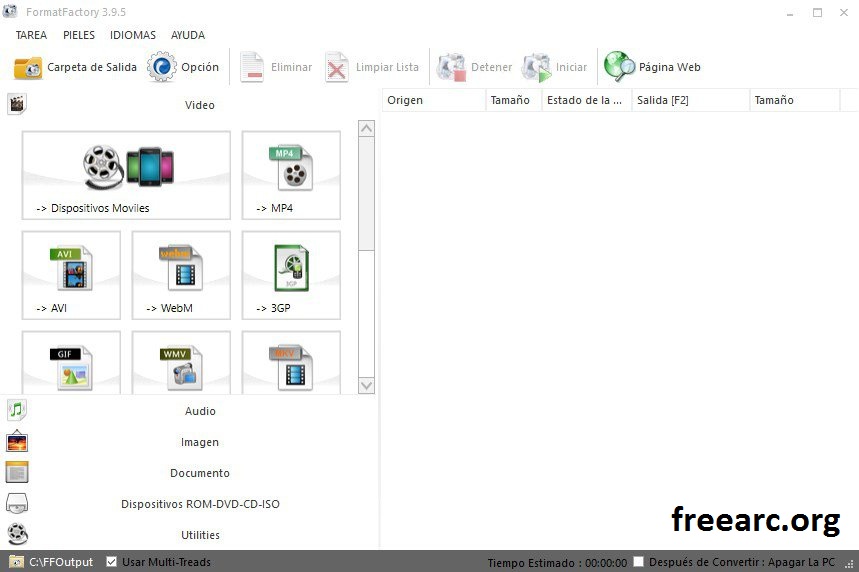The image size is (859, 572).
Task: Open the IDIOMAS menu
Action: pyautogui.click(x=133, y=35)
